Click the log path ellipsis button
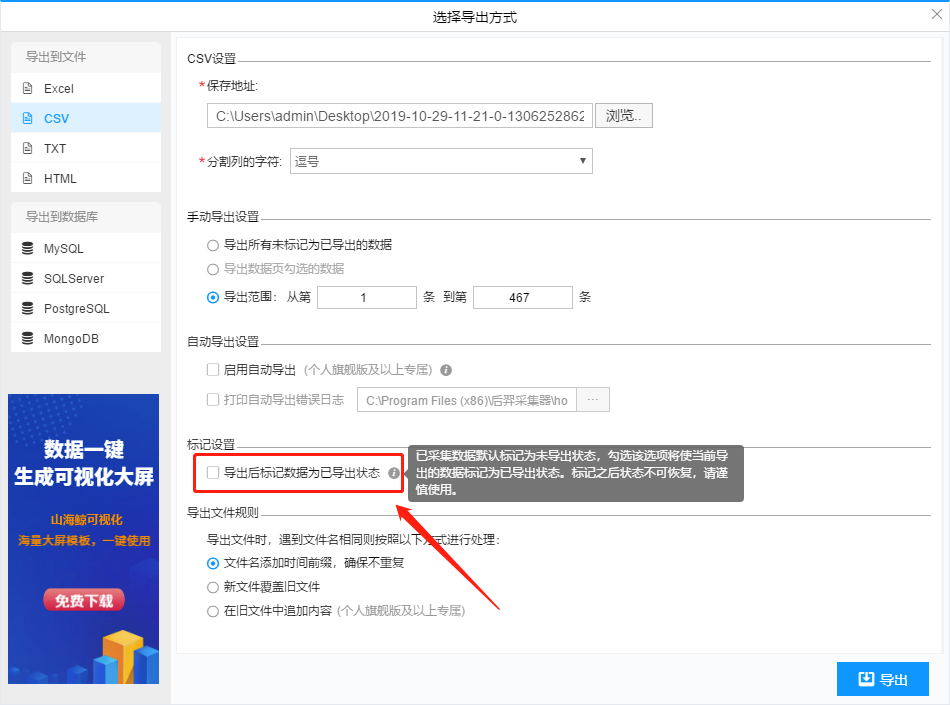950x705 pixels. 593,400
